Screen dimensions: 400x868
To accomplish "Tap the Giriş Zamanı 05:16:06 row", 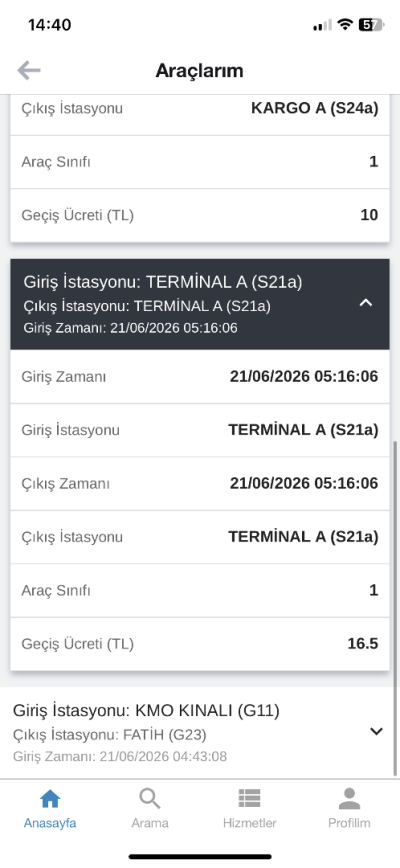I will click(x=200, y=377).
